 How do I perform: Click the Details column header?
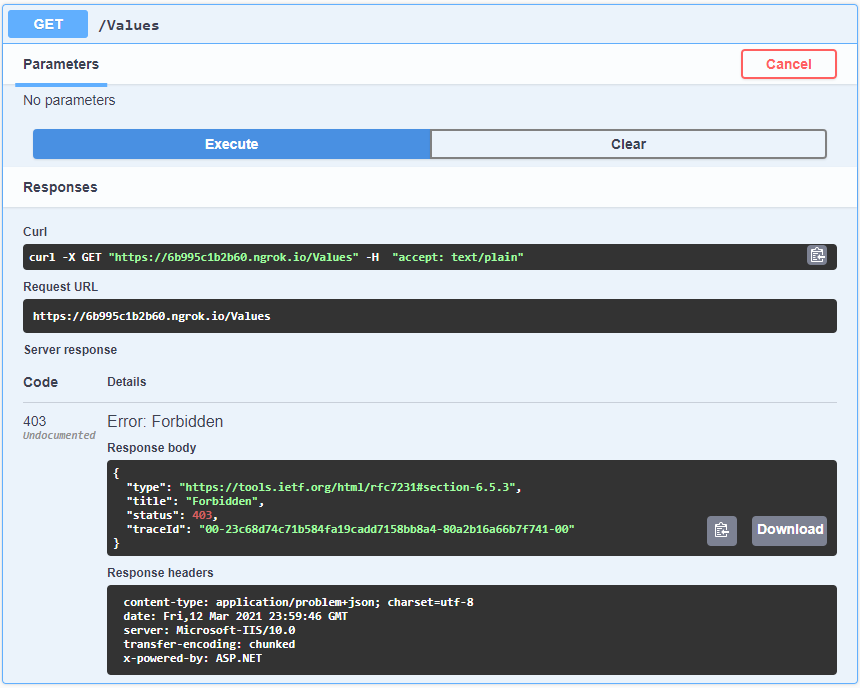tap(127, 382)
